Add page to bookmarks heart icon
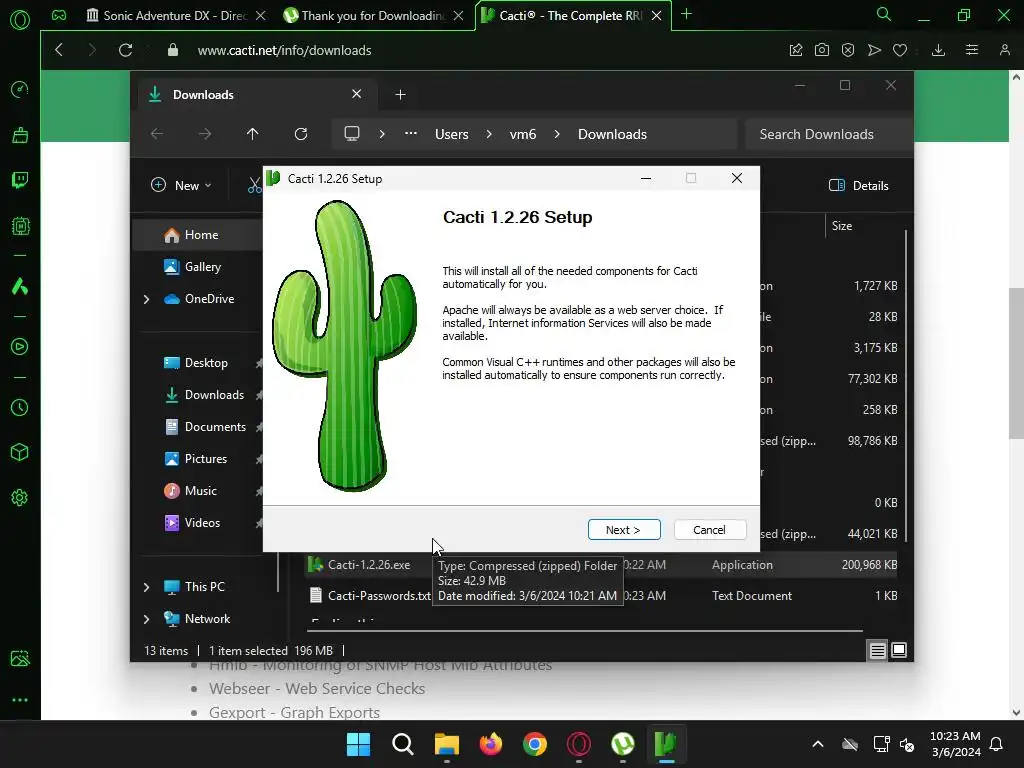The image size is (1024, 768). pyautogui.click(x=900, y=50)
